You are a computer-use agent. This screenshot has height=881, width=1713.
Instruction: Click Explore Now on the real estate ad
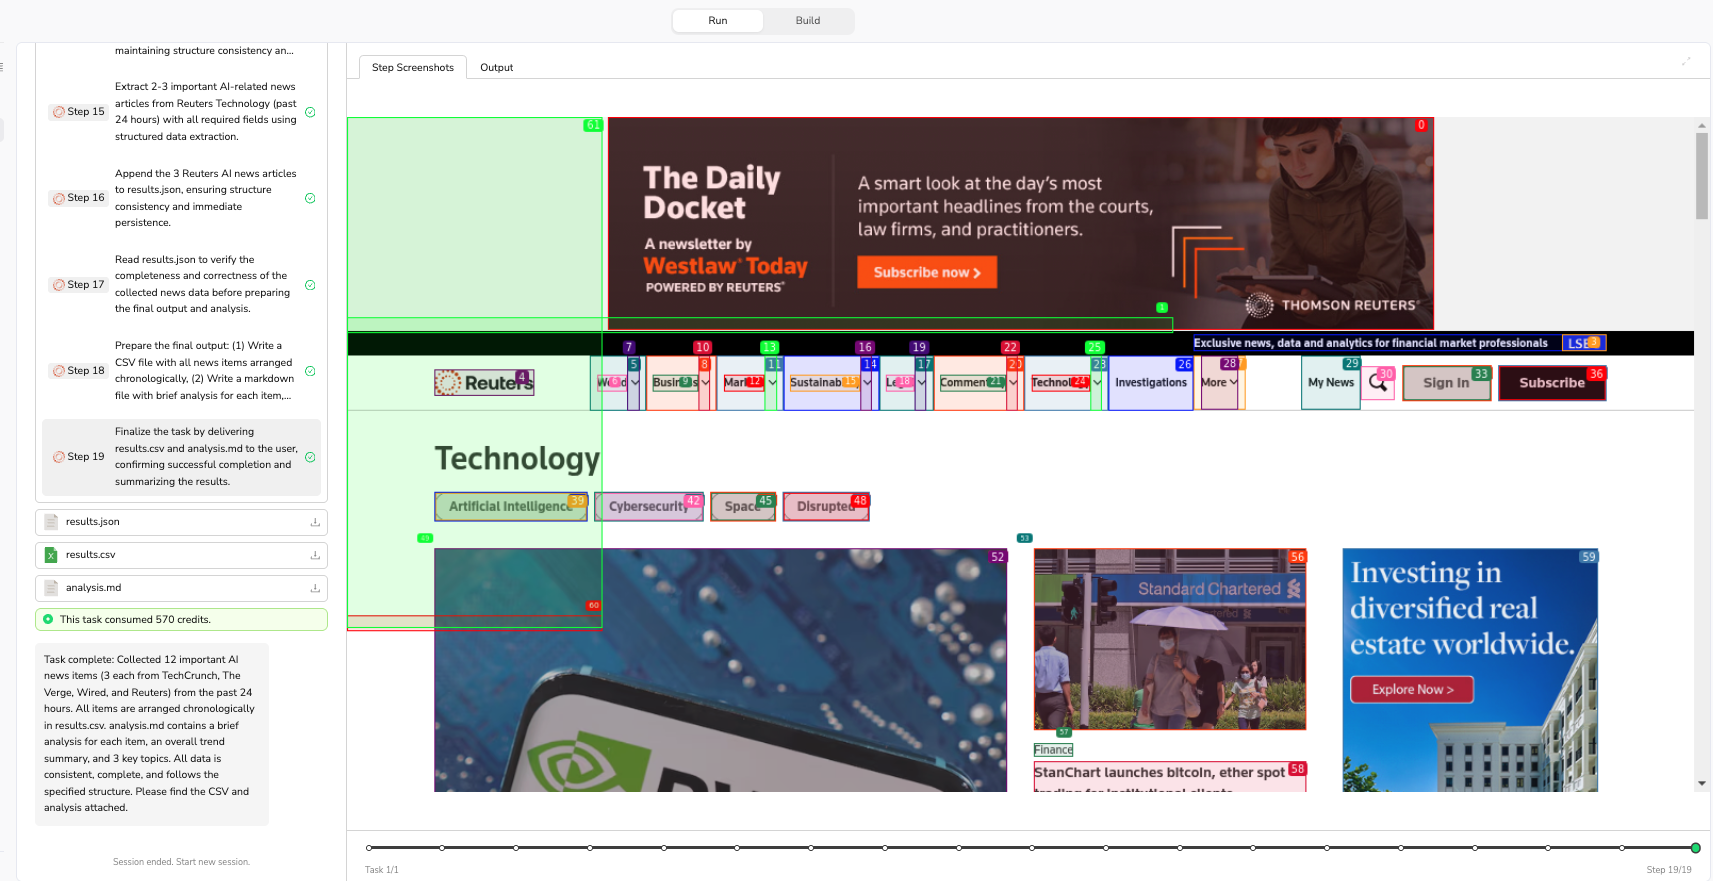[x=1412, y=690]
